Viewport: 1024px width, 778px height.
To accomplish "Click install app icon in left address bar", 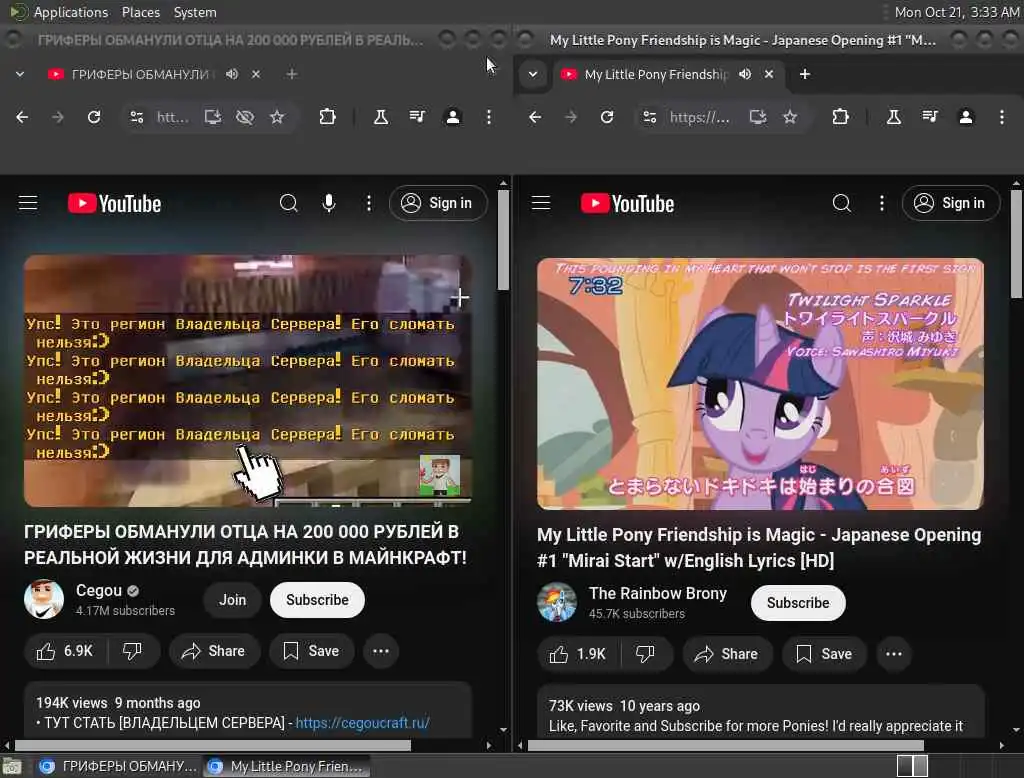I will (212, 117).
